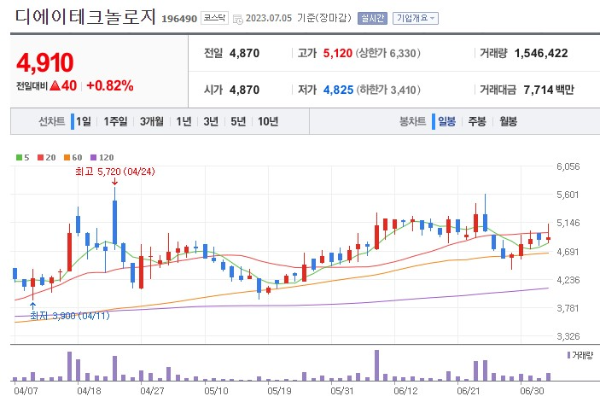600x410 pixels.
Task: Click the 선차트 section label
Action: [52, 122]
